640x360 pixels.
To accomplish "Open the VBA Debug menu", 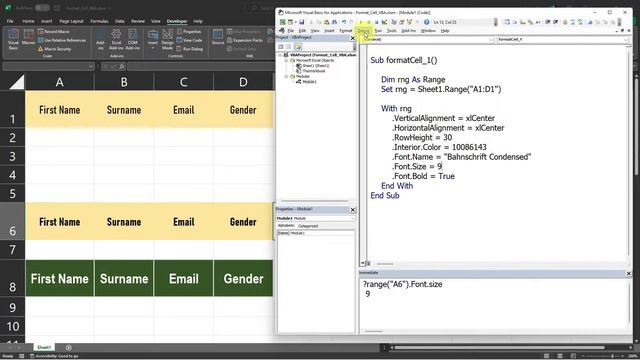I will (364, 31).
